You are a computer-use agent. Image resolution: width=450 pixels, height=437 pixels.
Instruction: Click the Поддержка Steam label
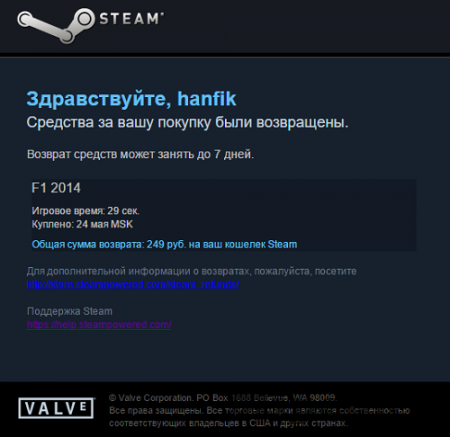[x=70, y=311]
